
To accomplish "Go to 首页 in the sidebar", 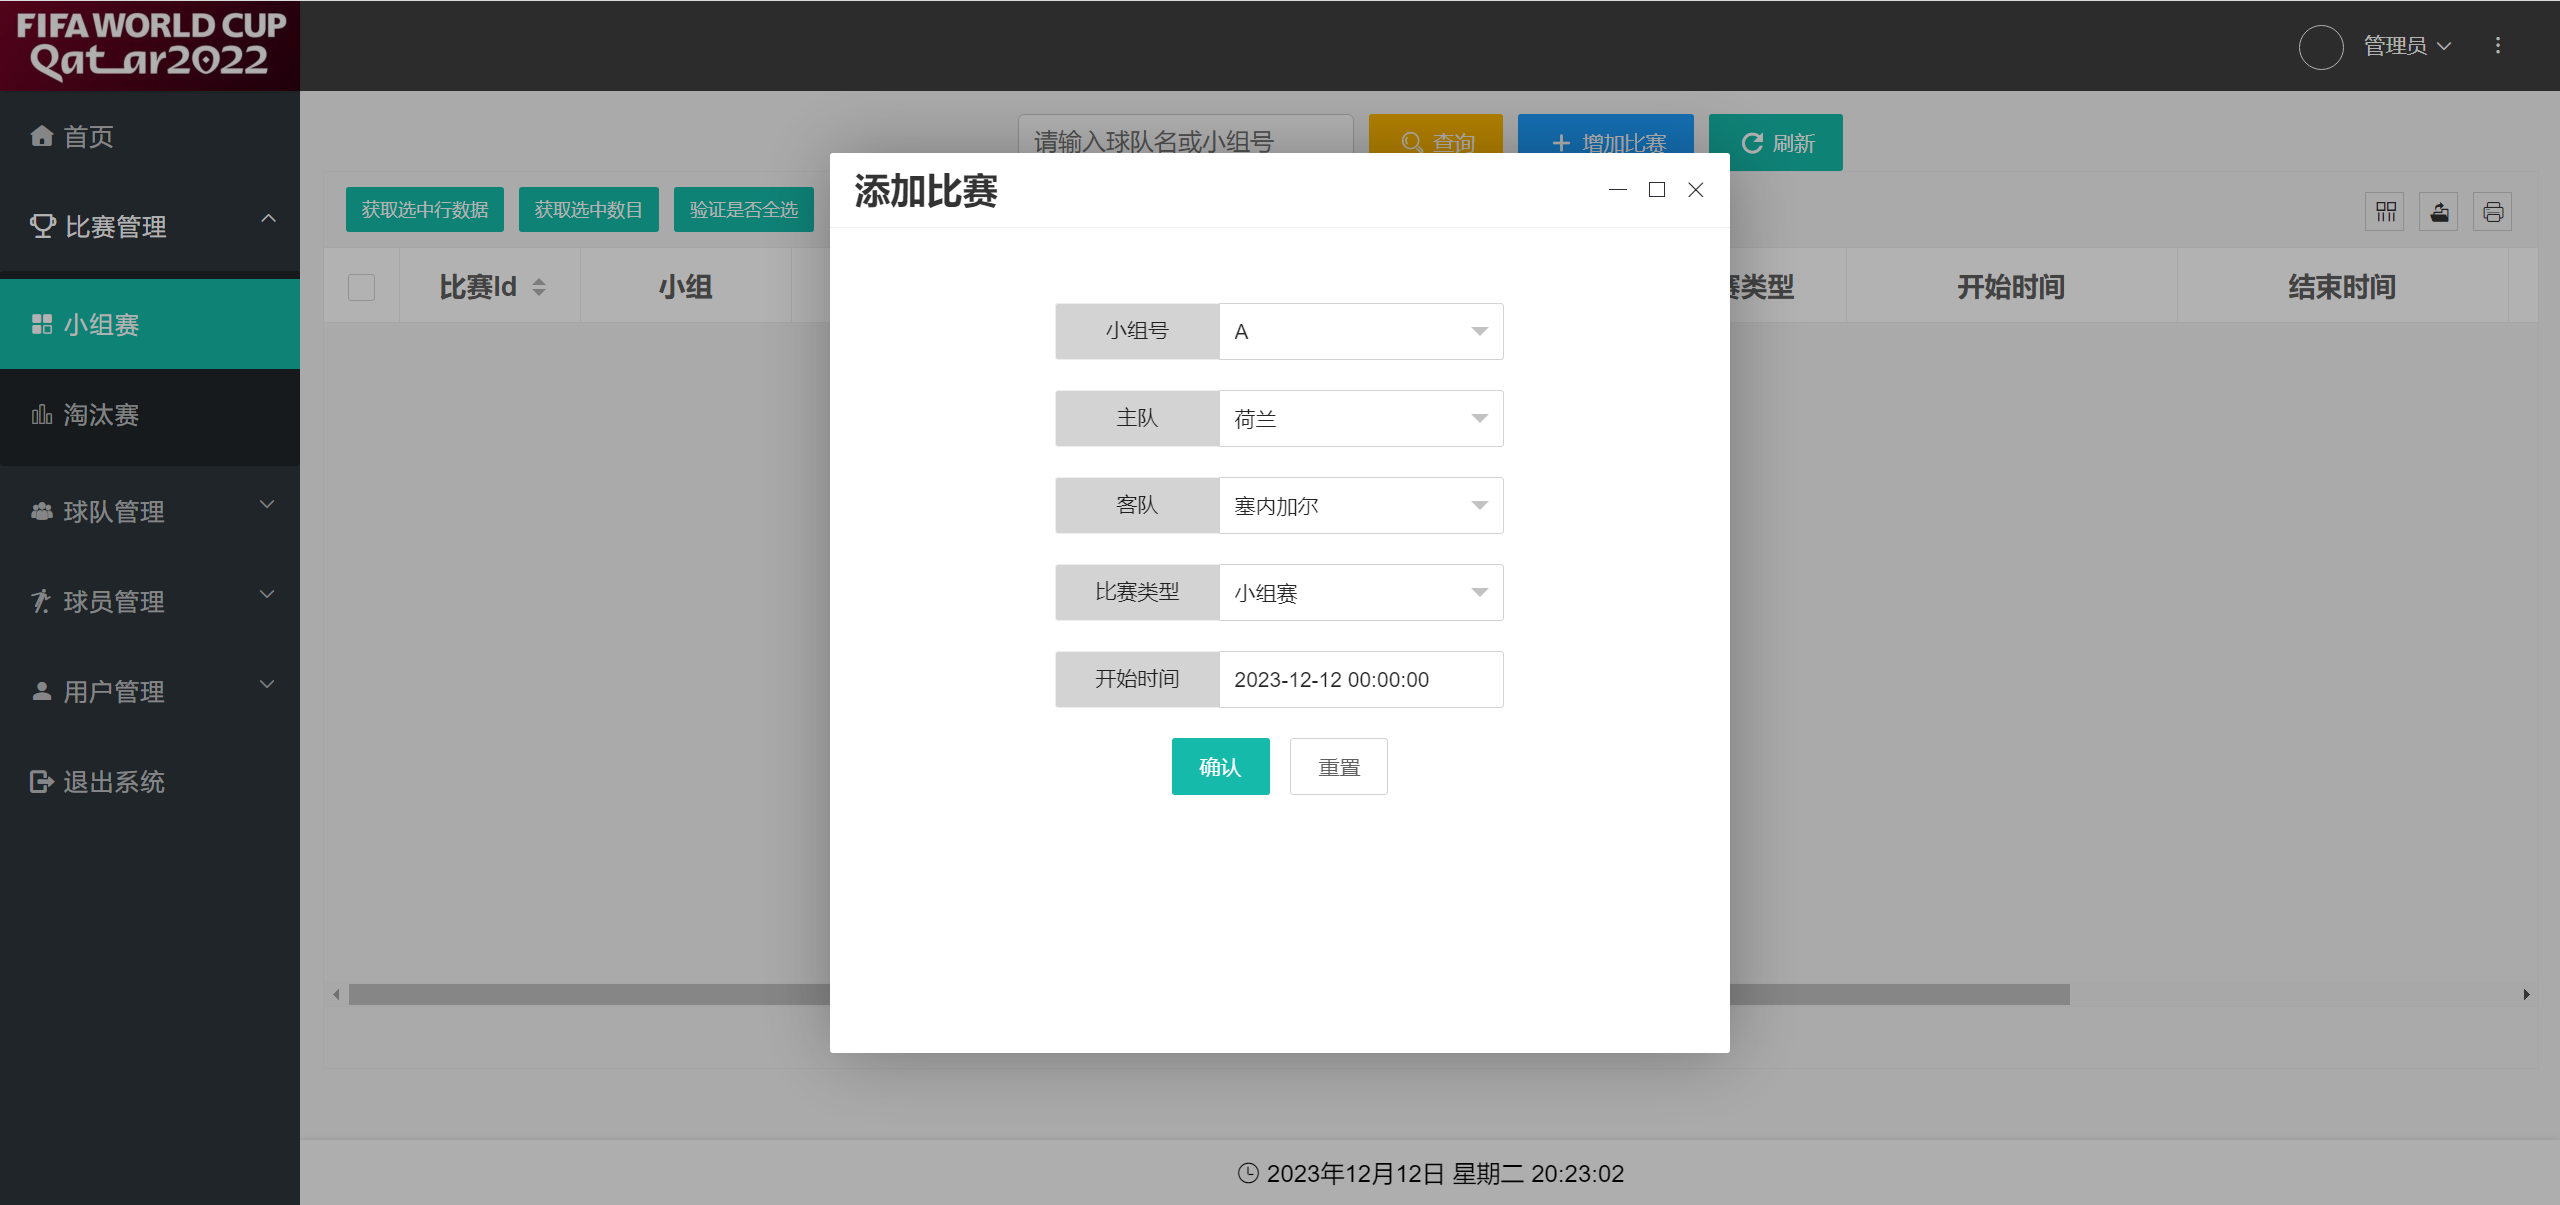I will pos(88,137).
